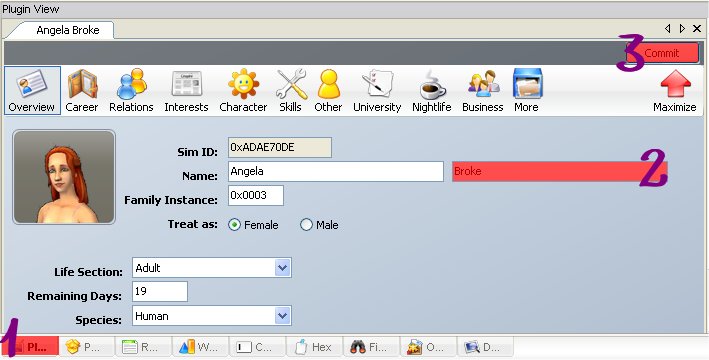709x360 pixels.
Task: Select the Female radio button
Action: click(x=234, y=225)
